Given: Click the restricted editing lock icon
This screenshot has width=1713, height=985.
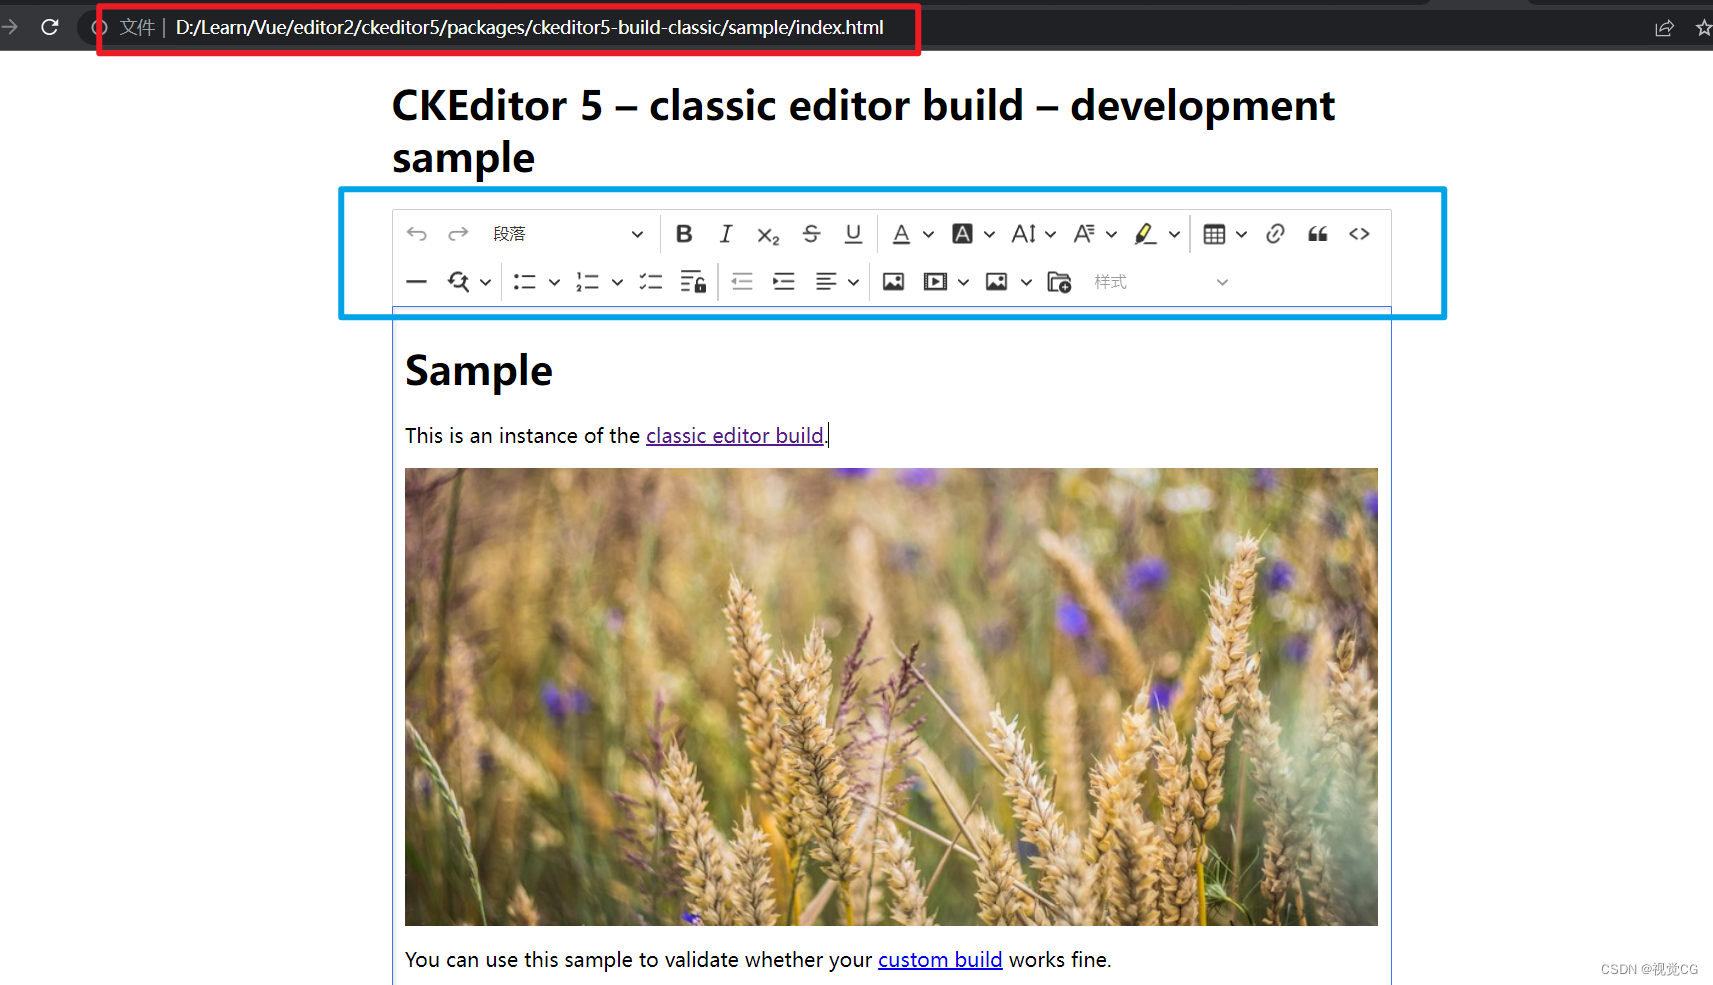Looking at the screenshot, I should pos(693,282).
